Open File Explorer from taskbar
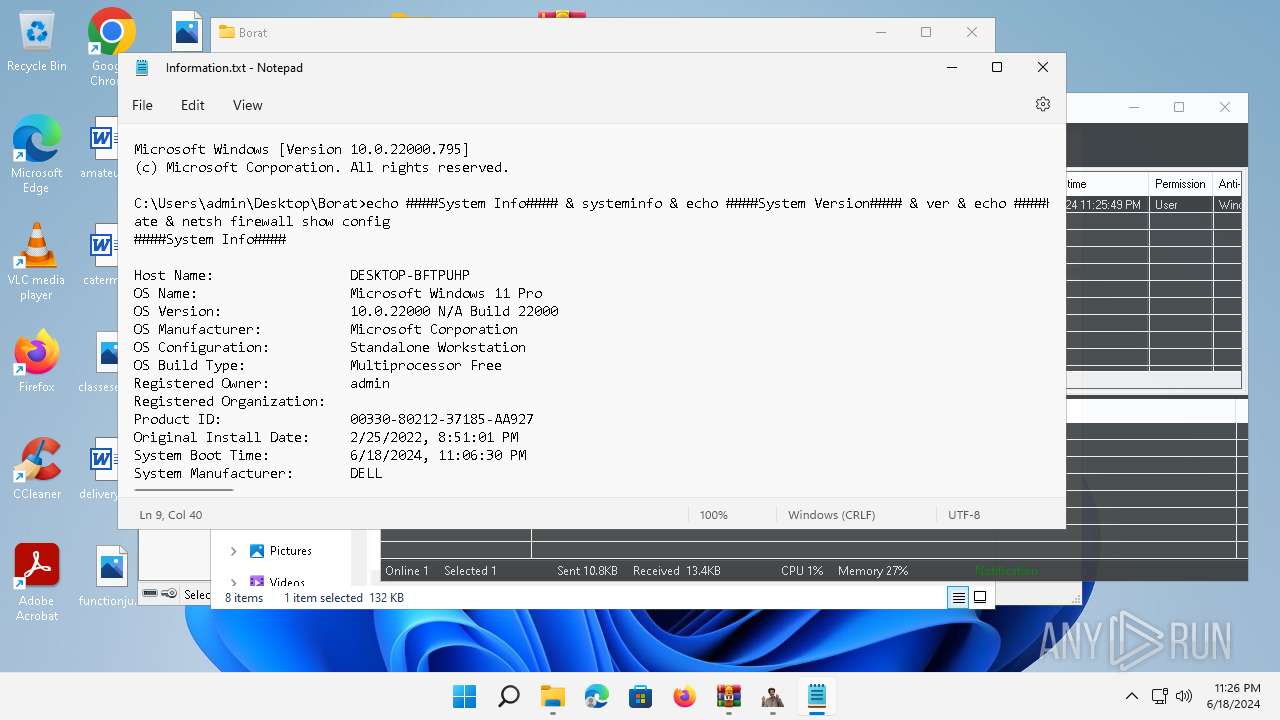This screenshot has width=1280, height=720. pos(552,696)
